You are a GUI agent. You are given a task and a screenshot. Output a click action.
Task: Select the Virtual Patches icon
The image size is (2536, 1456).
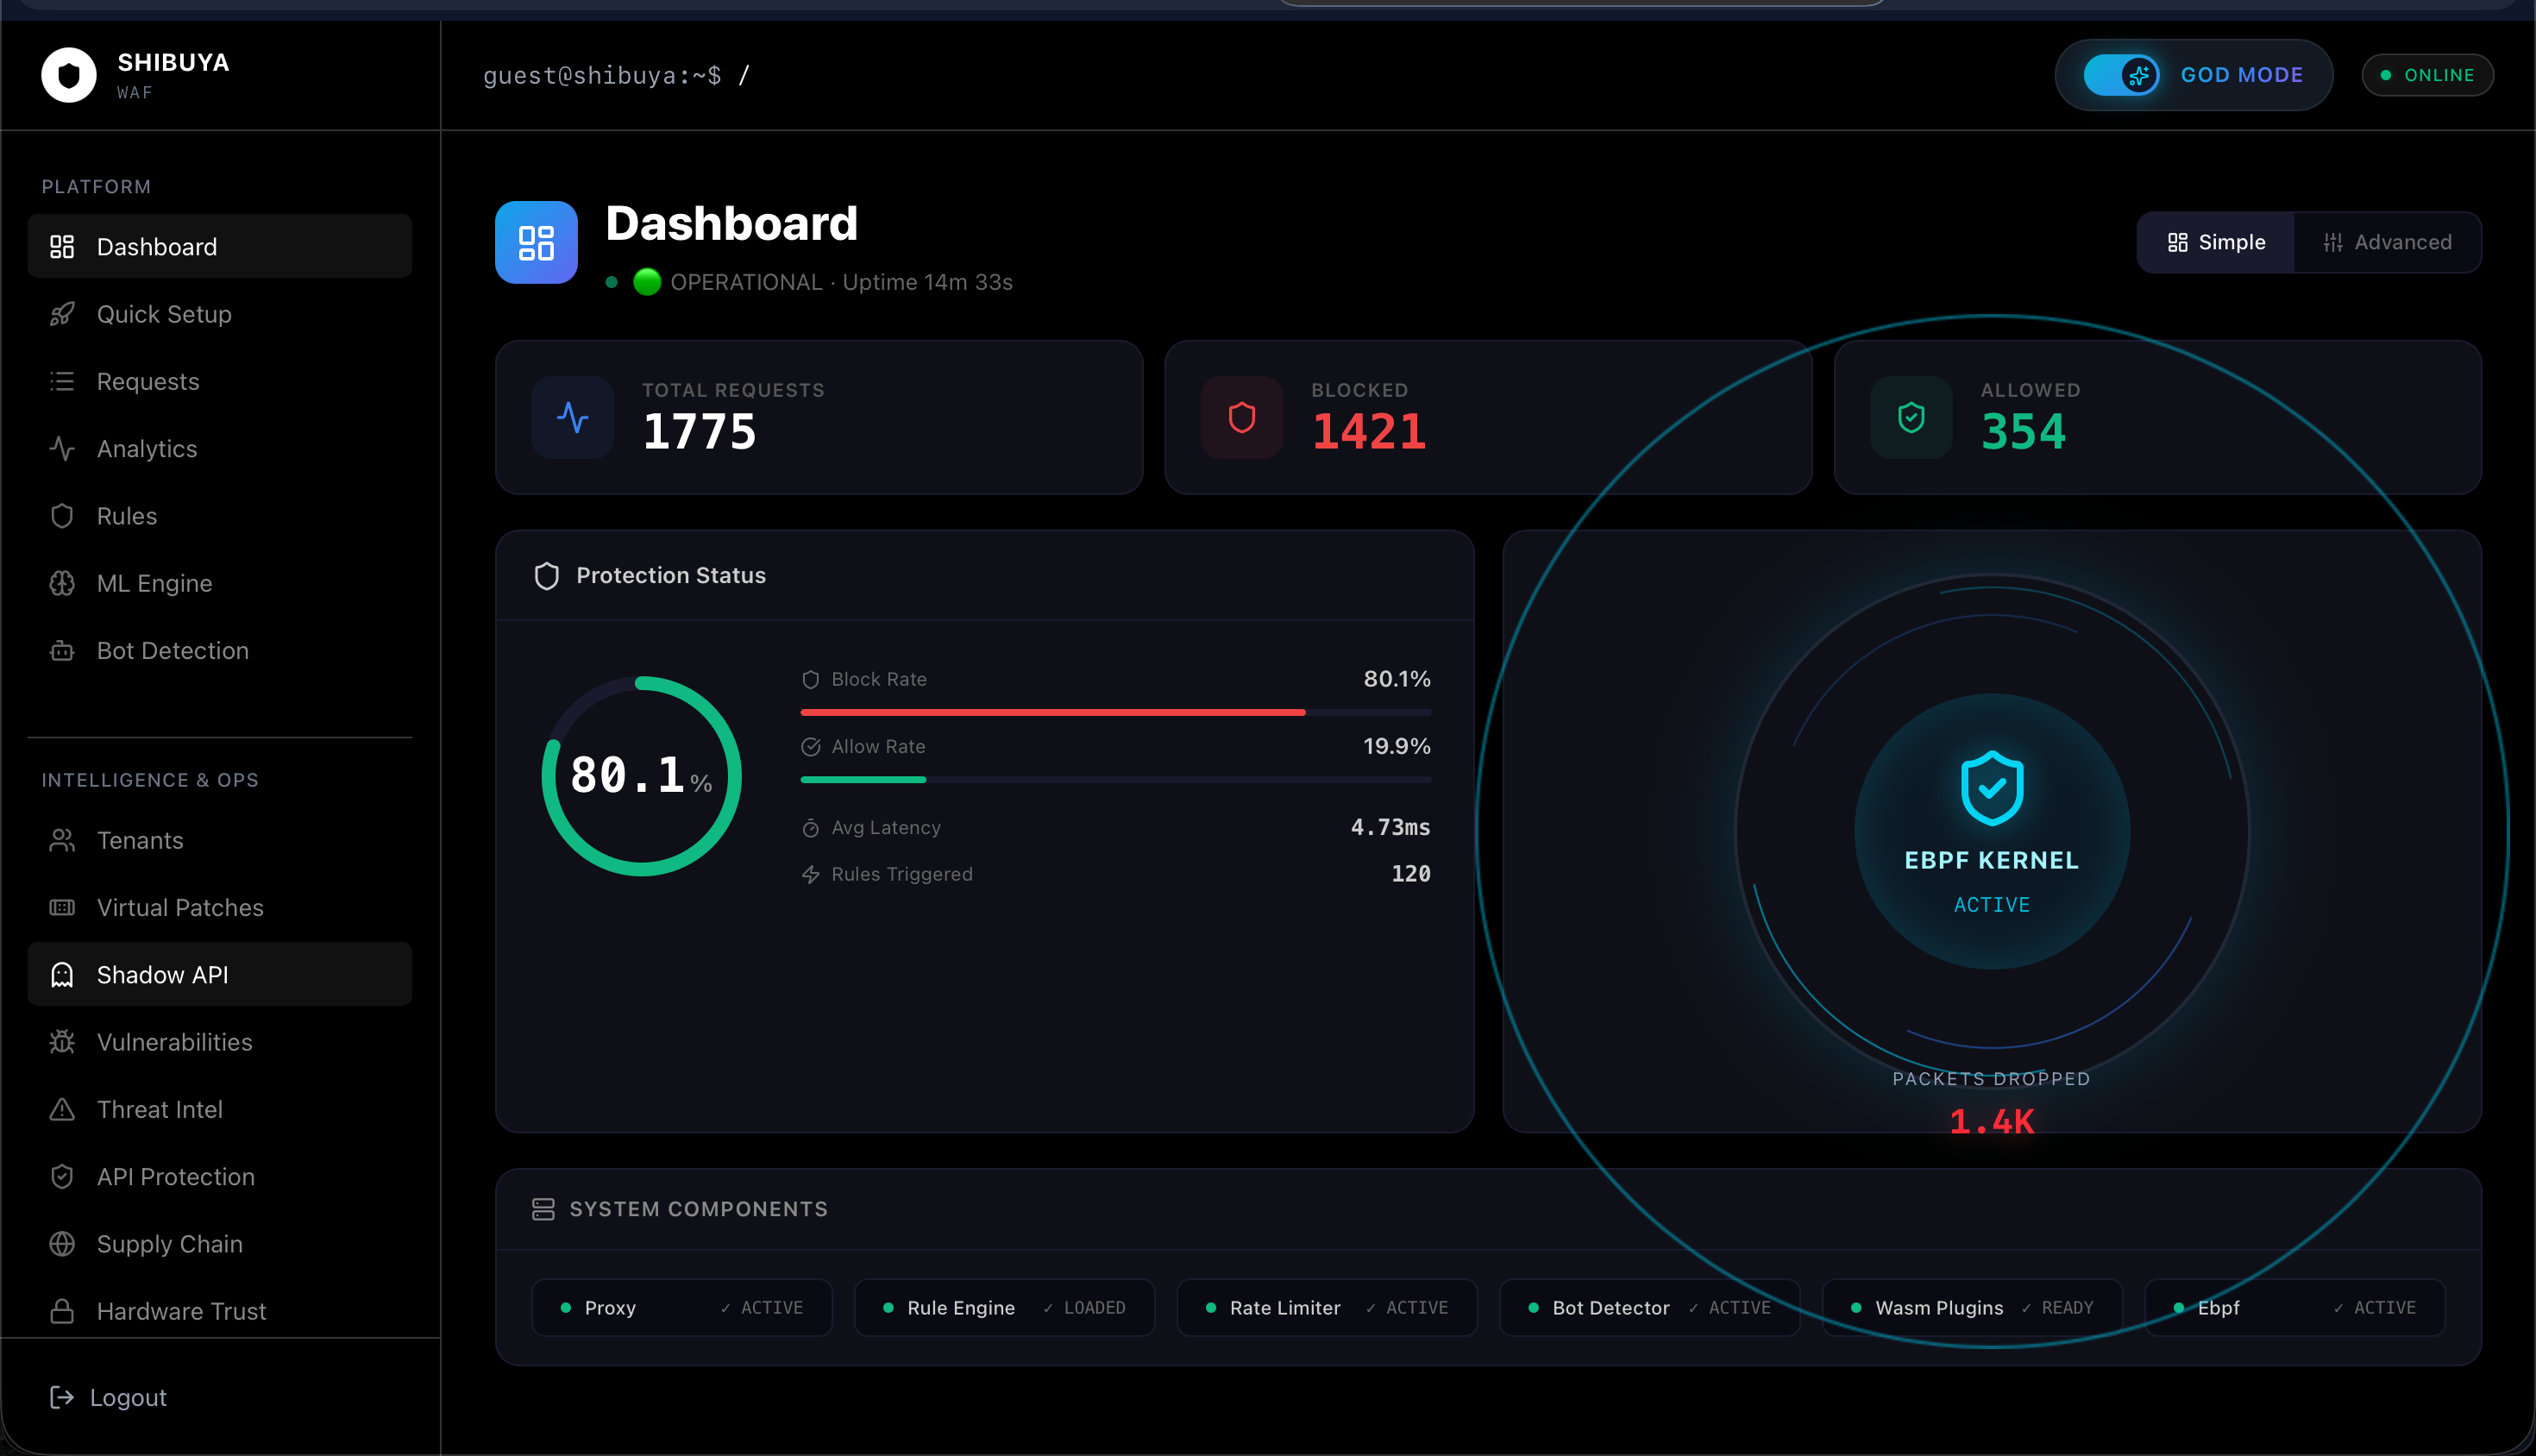point(62,908)
